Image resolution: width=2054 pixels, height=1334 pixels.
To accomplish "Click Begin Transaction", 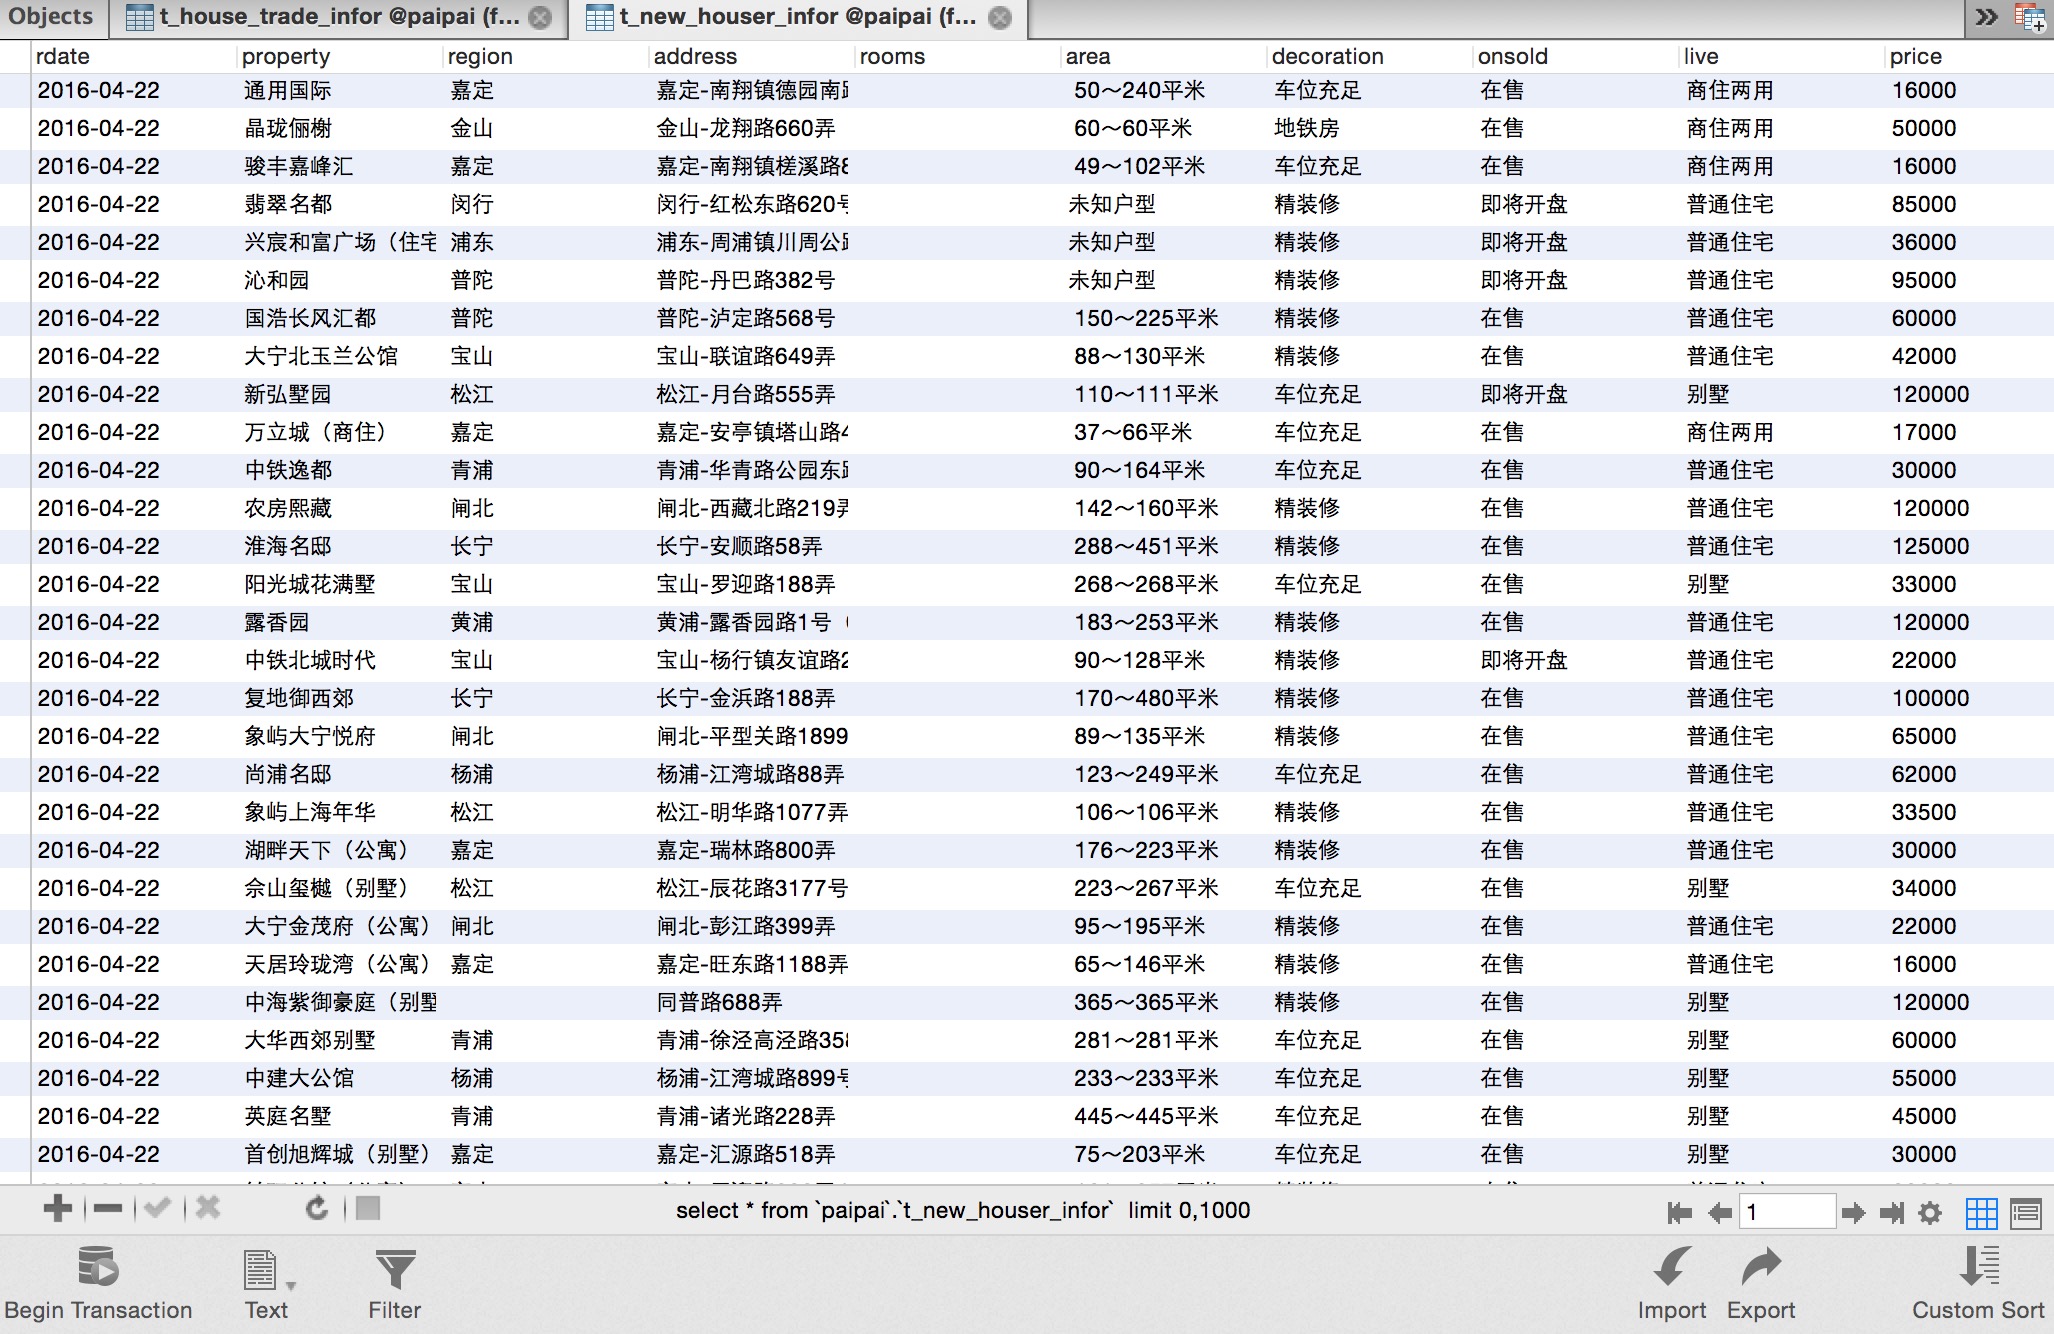I will 98,1284.
